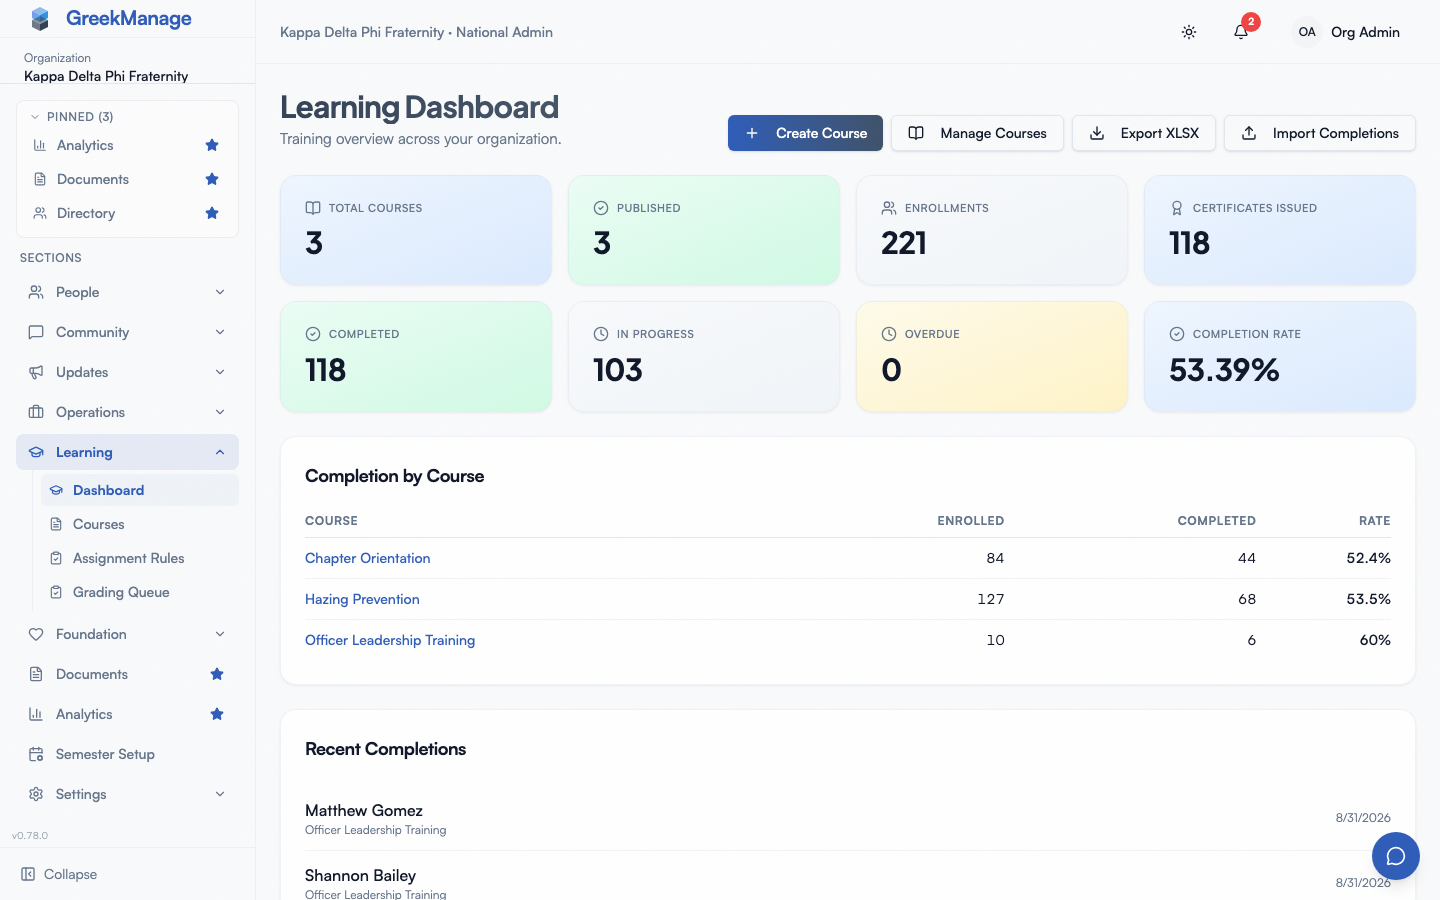Click the Grading Queue clipboard-check icon

pyautogui.click(x=57, y=592)
